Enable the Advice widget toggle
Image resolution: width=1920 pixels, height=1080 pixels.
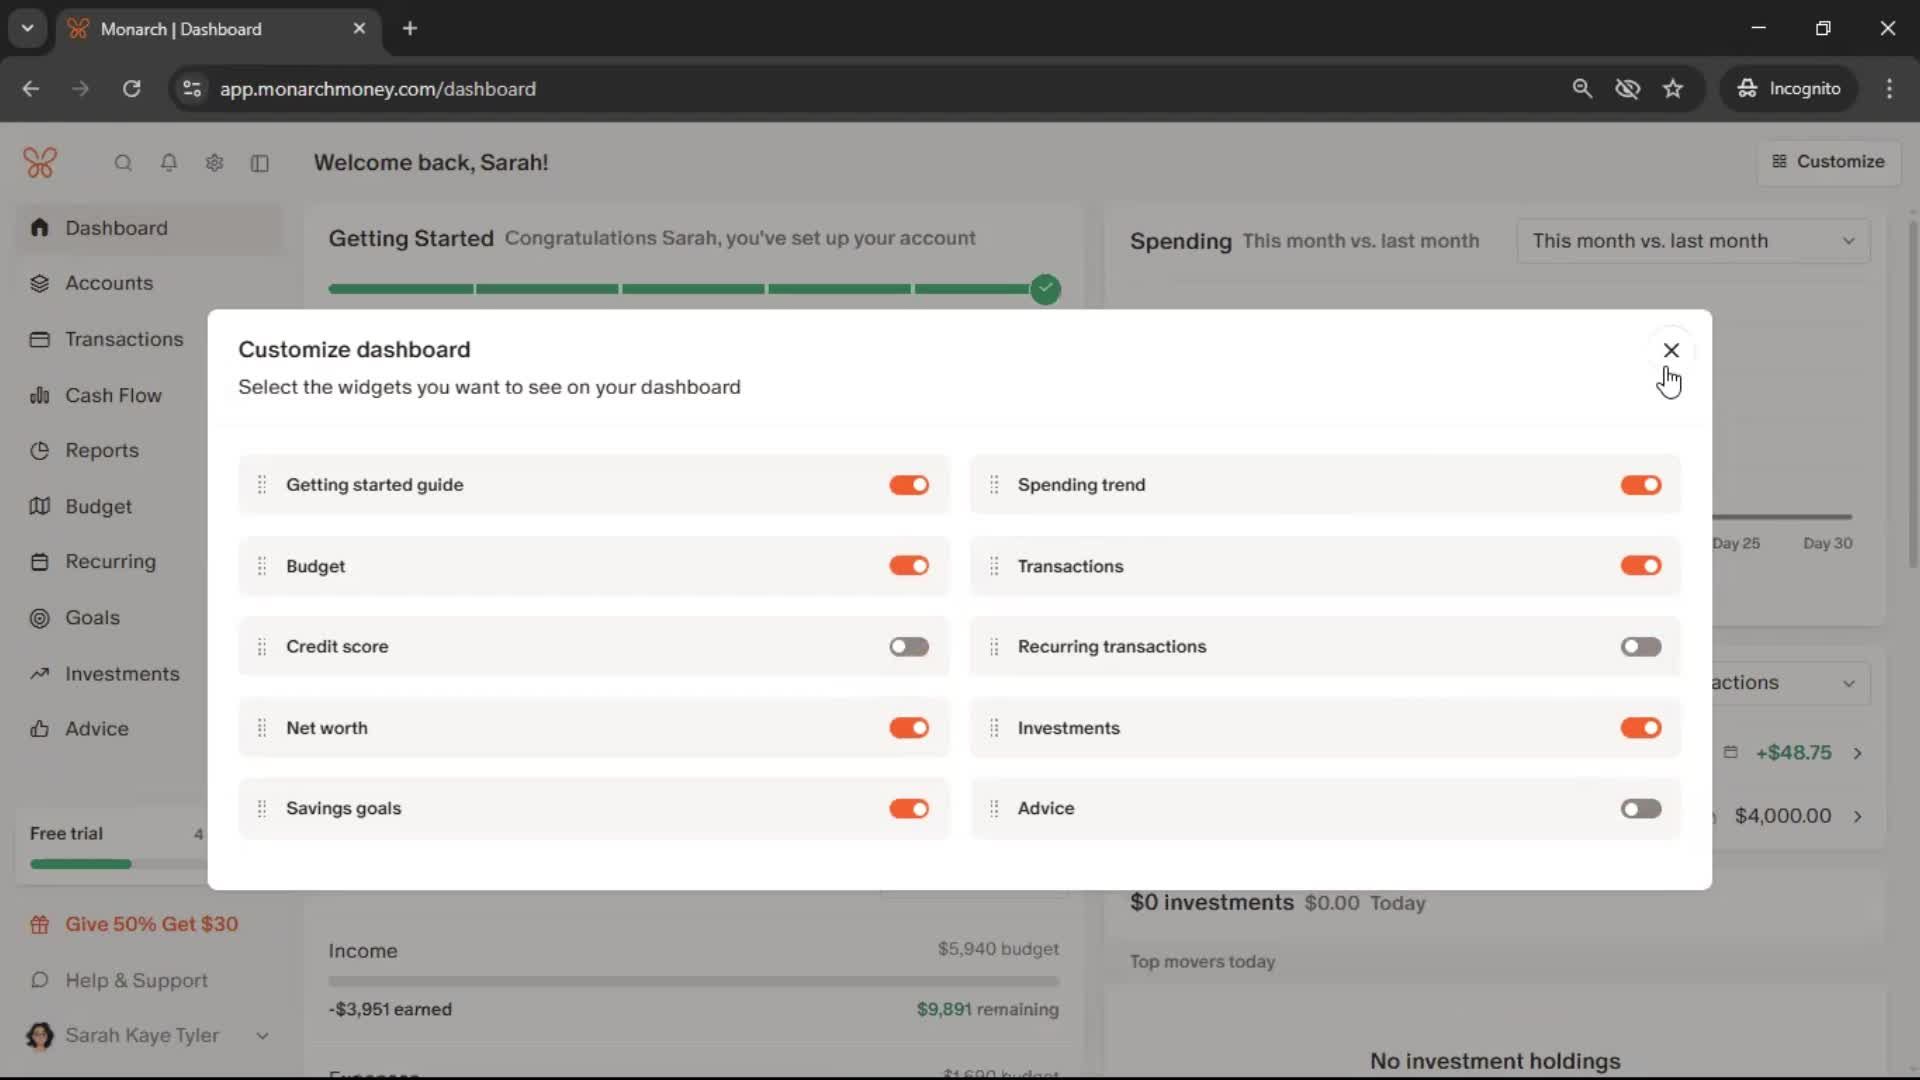point(1640,809)
